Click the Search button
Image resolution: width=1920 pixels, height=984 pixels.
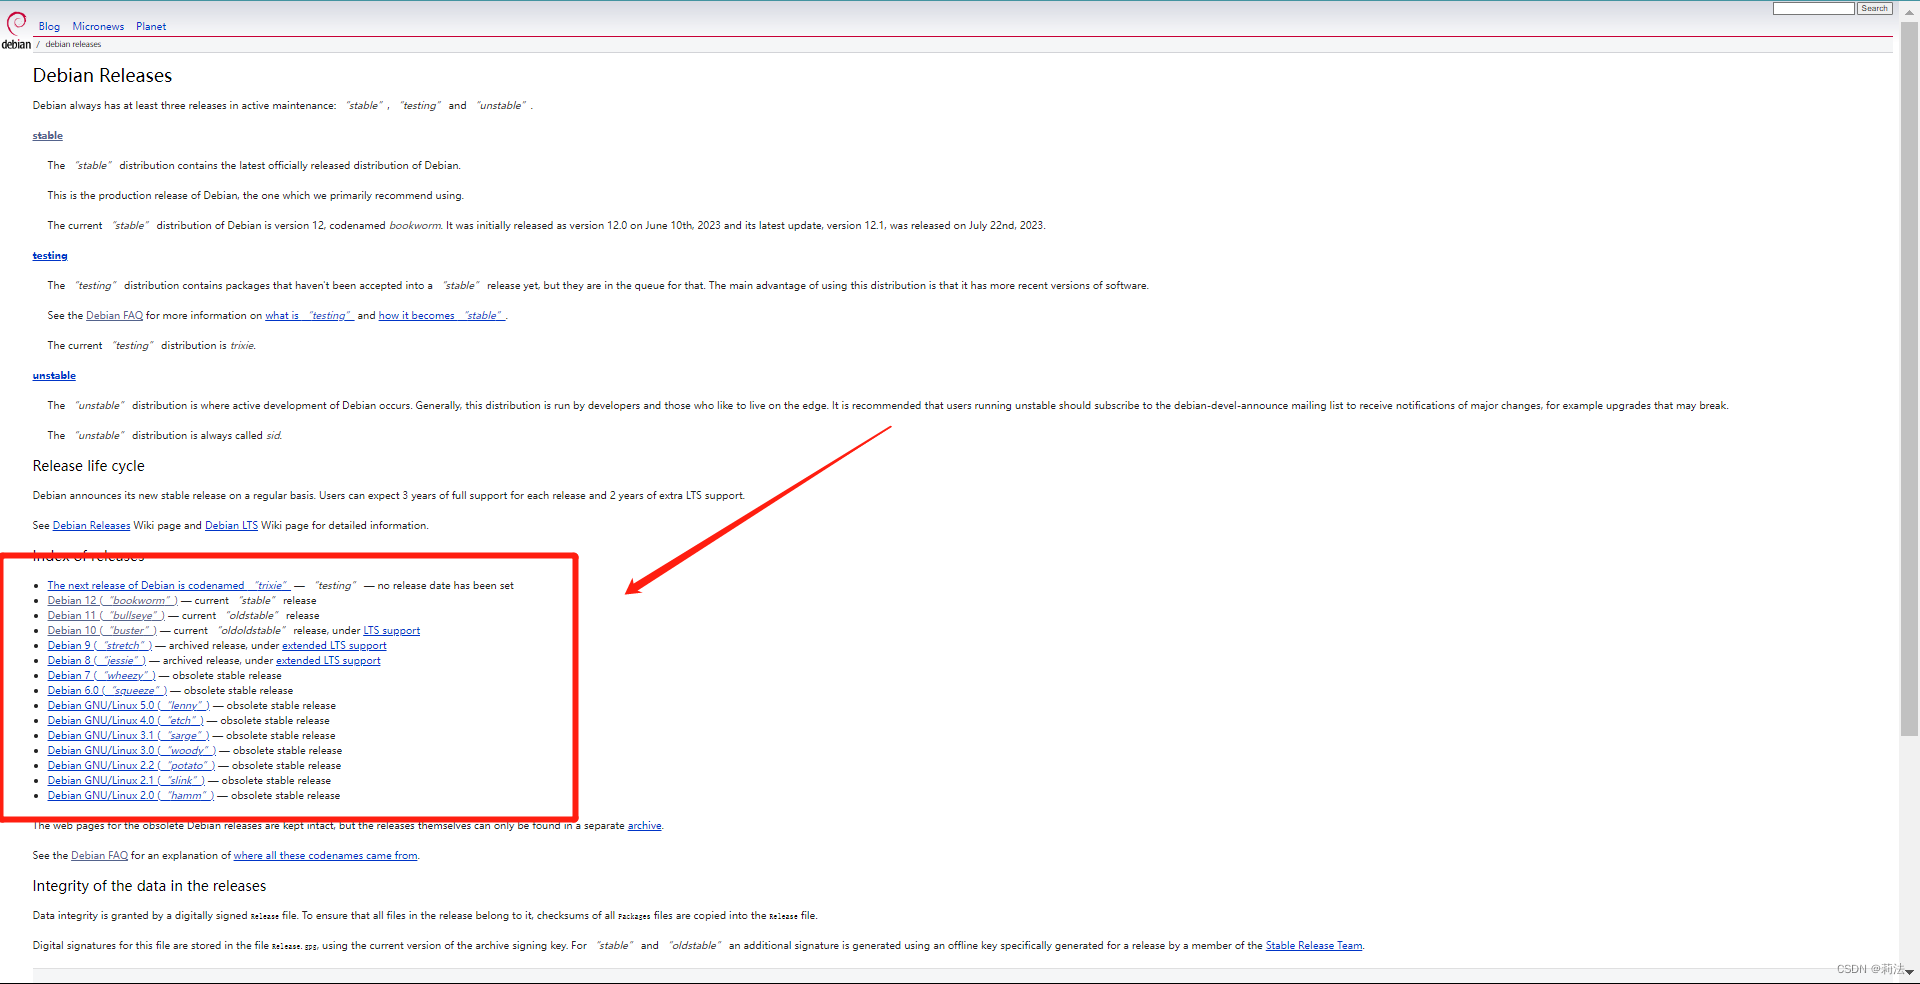pos(1875,8)
